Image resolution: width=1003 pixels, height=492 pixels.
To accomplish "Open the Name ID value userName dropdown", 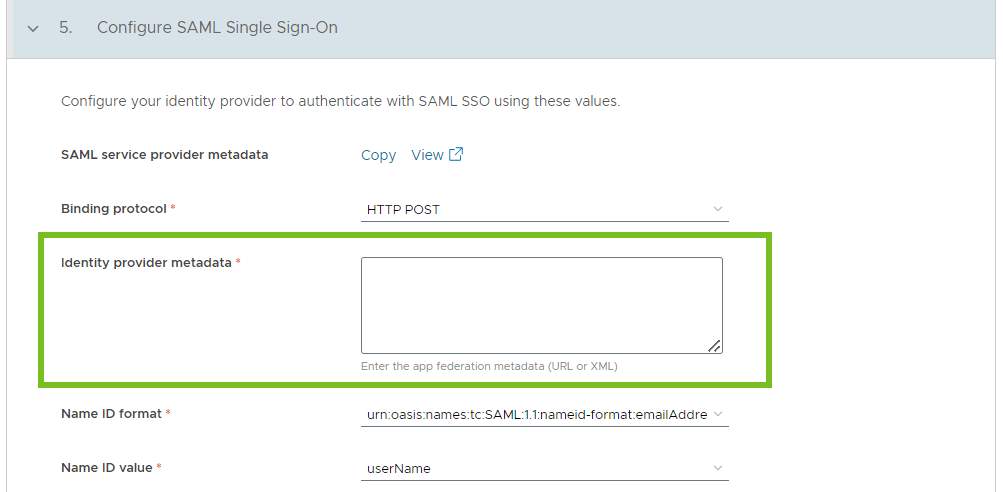I will (544, 468).
